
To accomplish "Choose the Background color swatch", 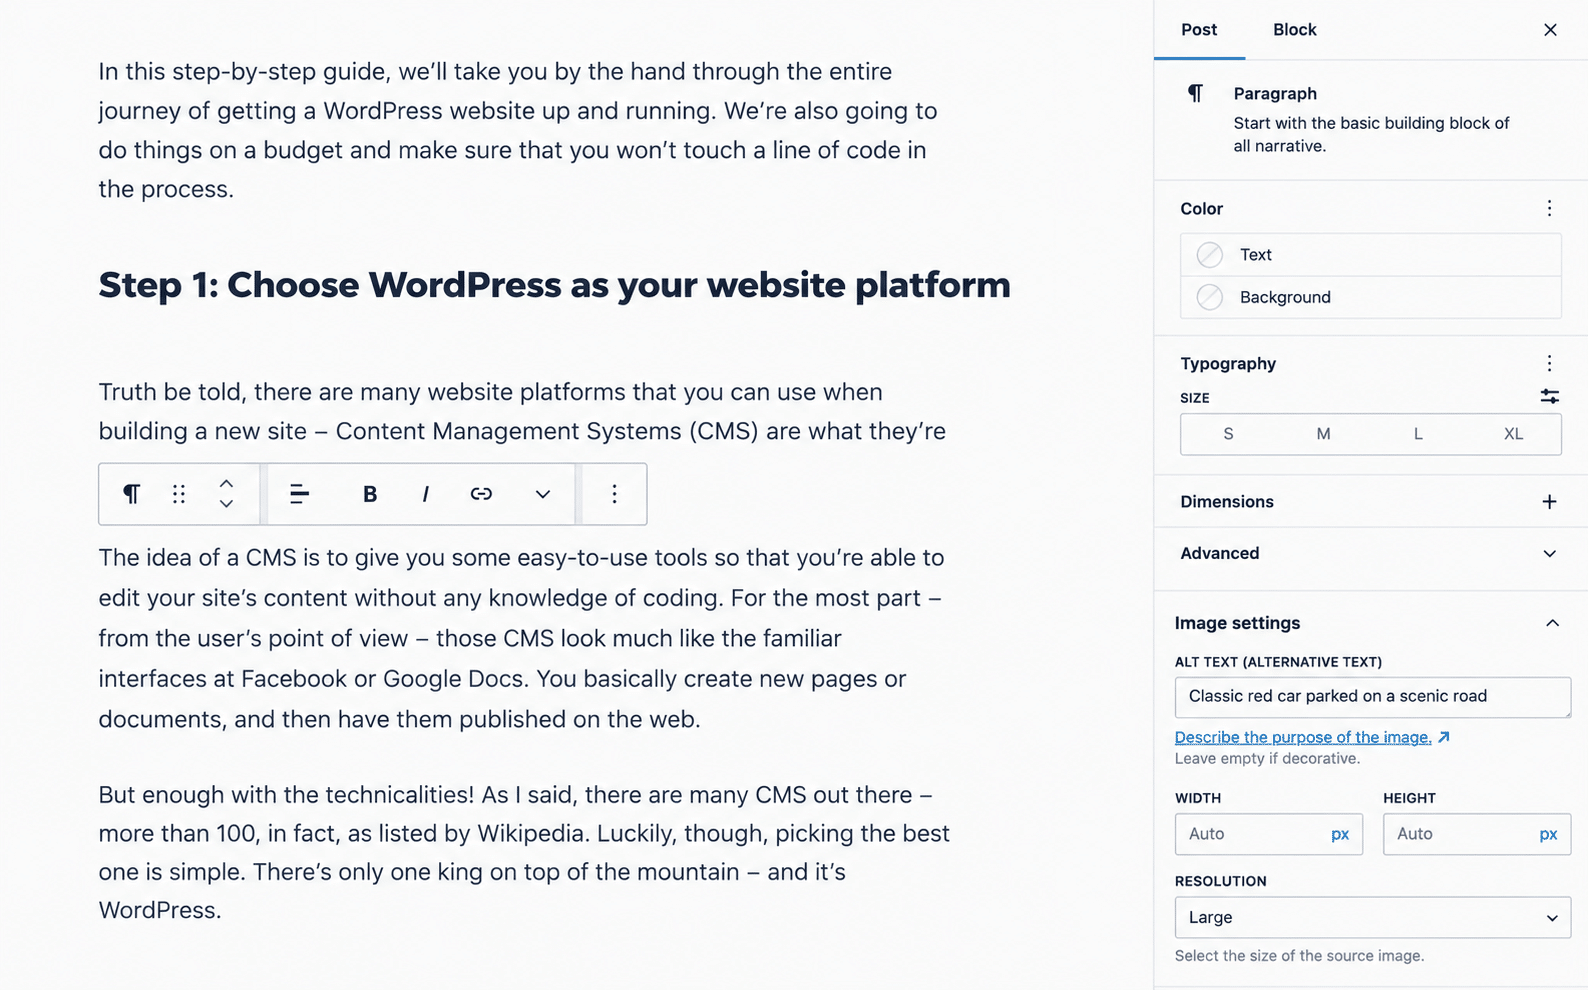I will [1210, 297].
